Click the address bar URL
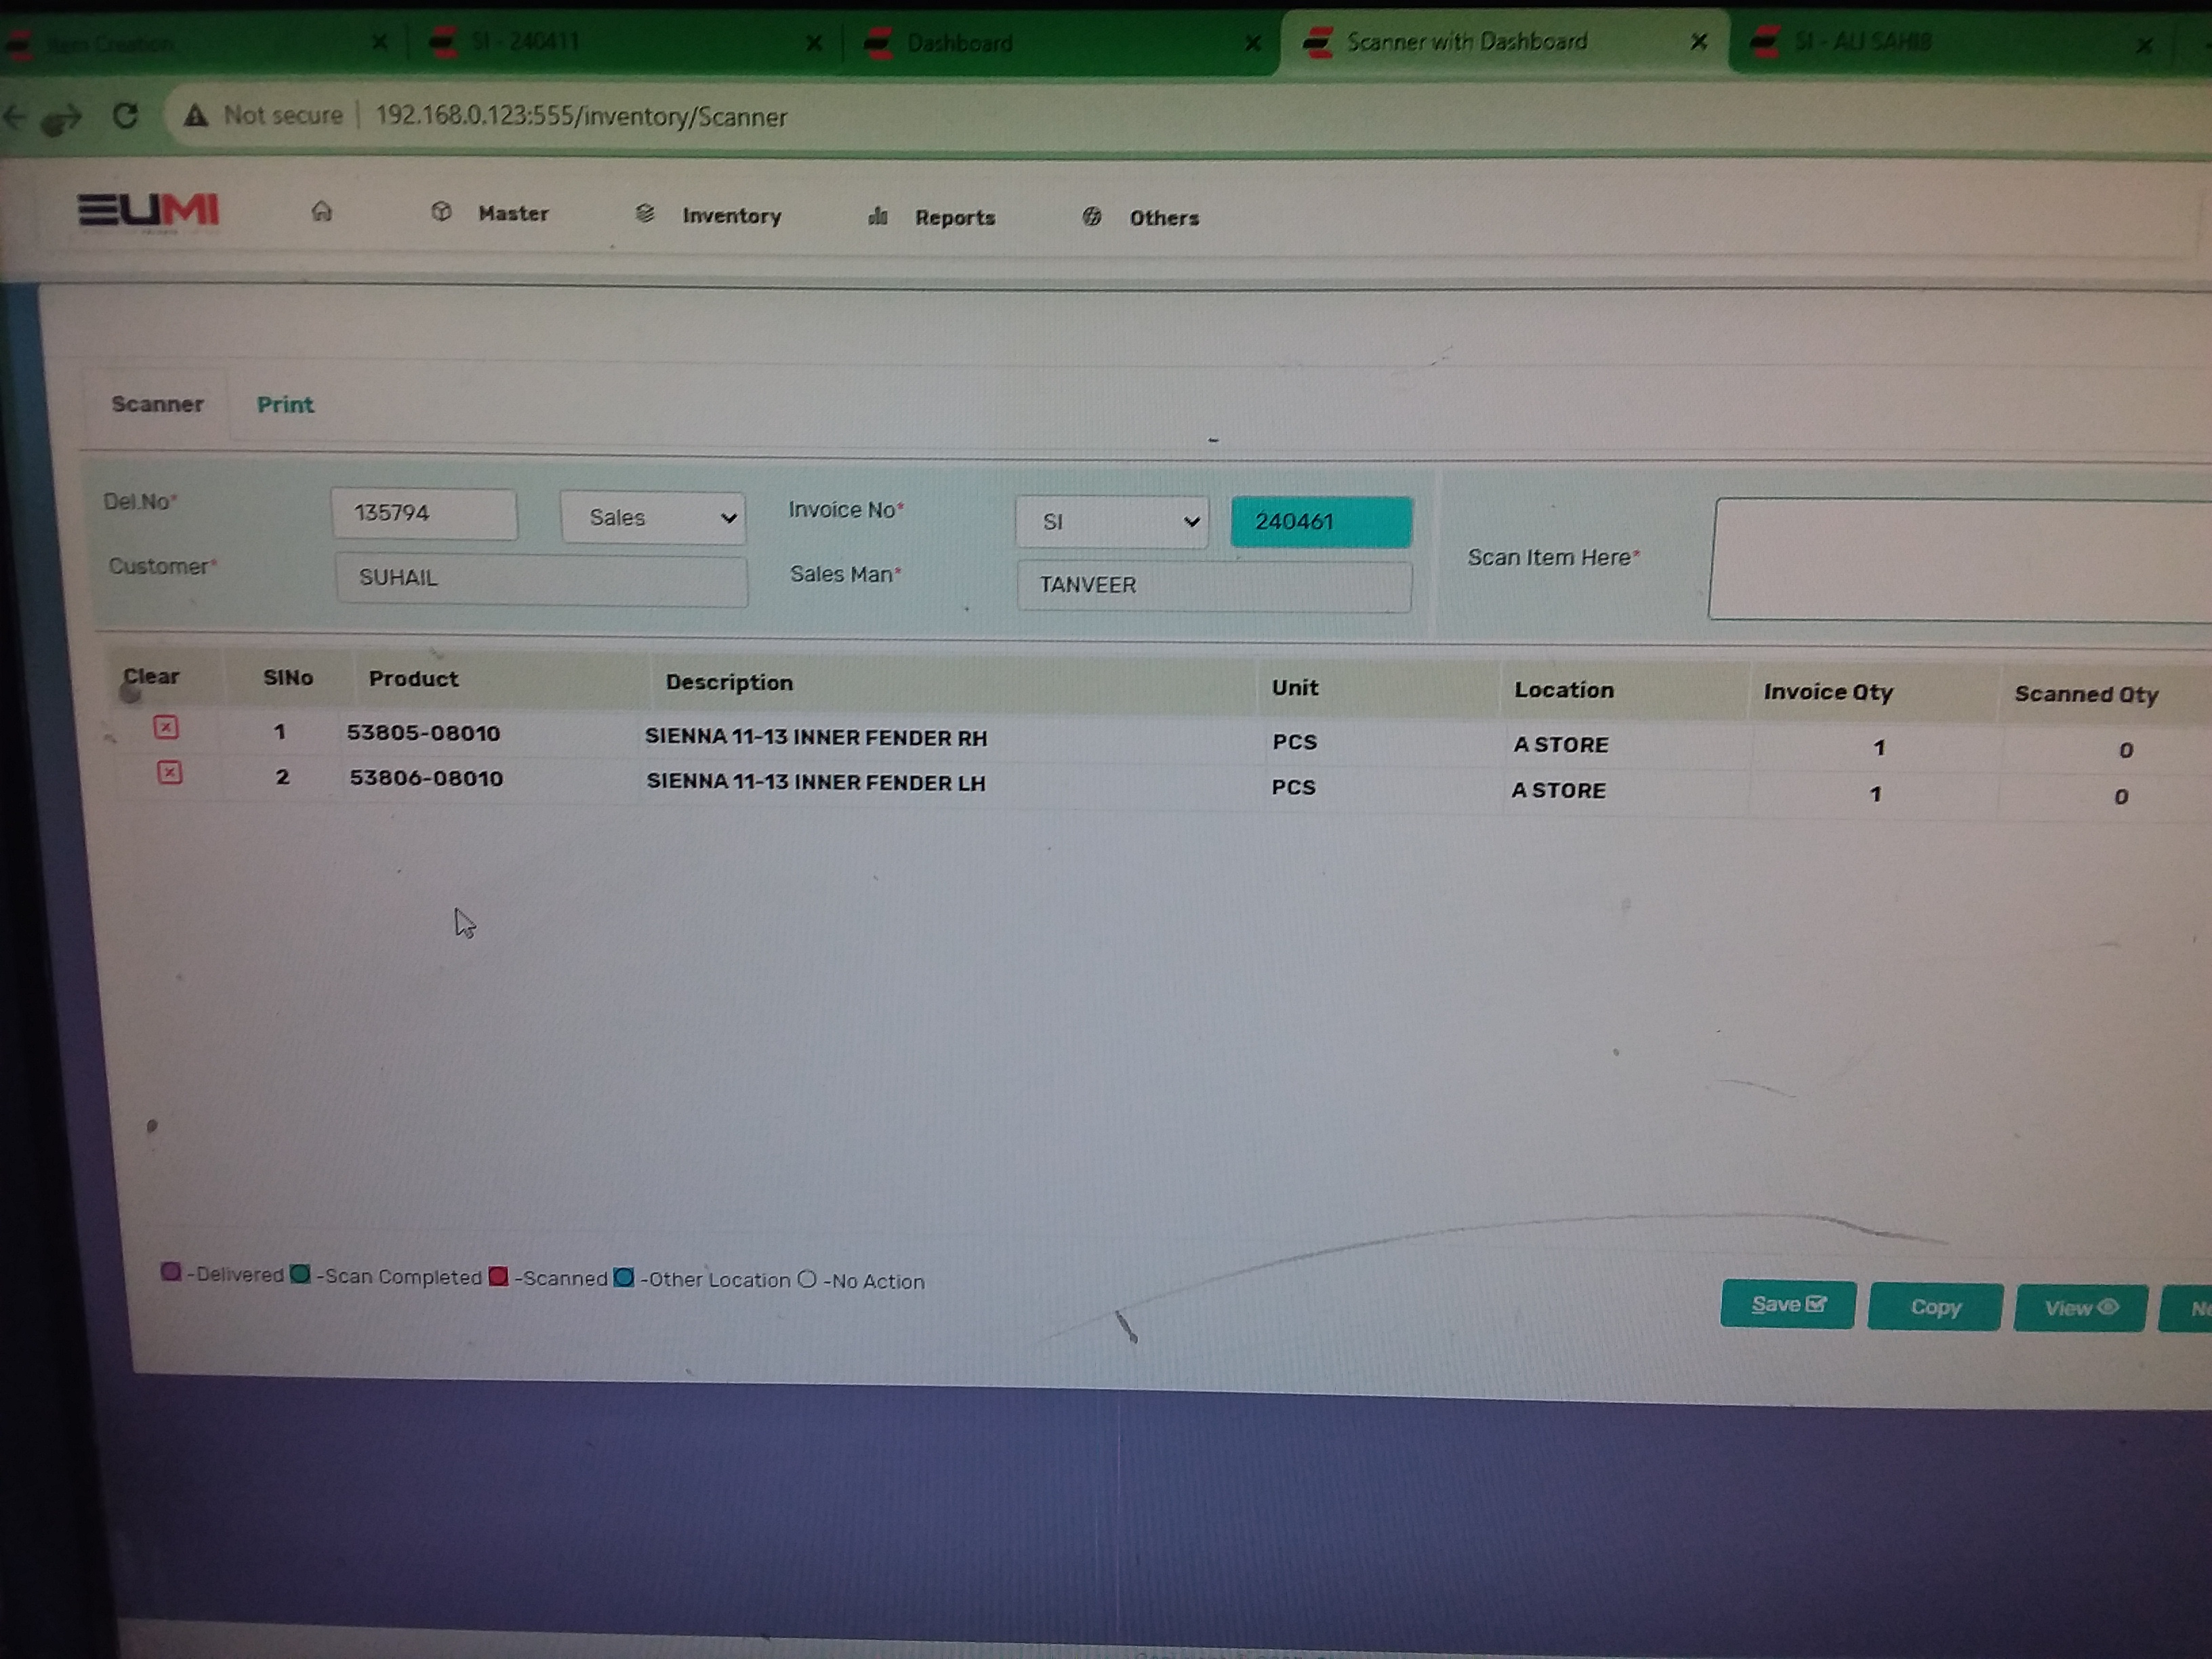Viewport: 2212px width, 1659px height. click(581, 117)
